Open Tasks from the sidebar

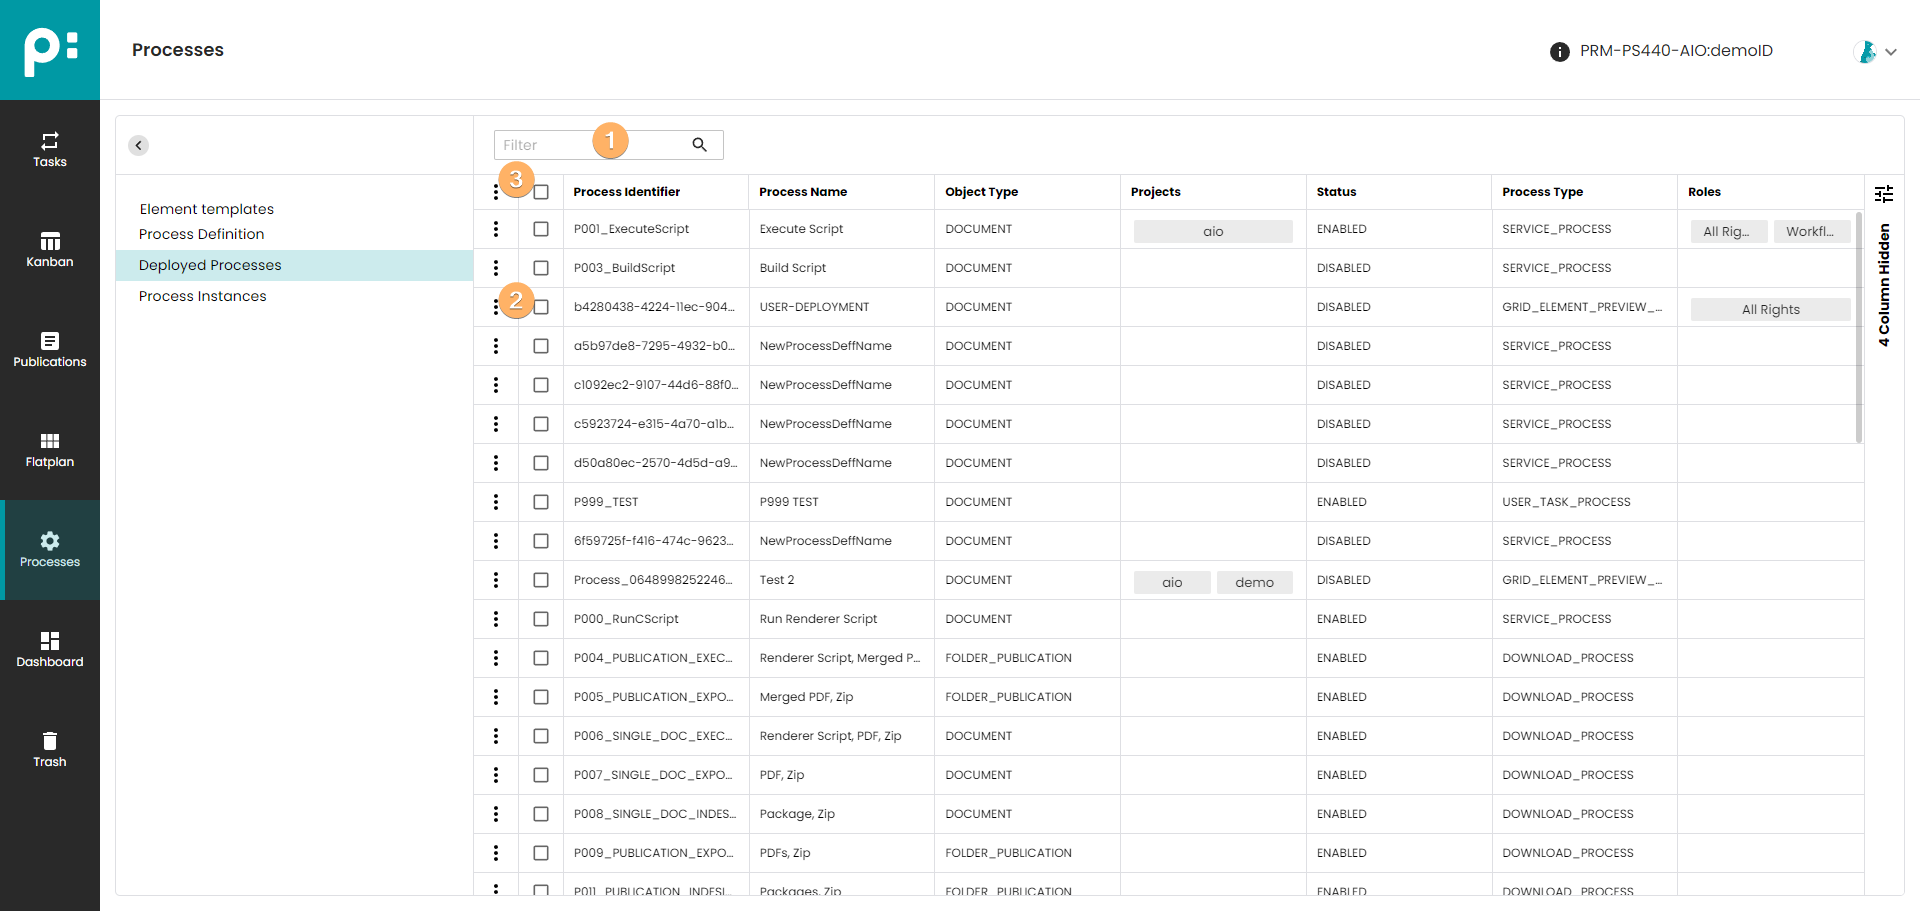pyautogui.click(x=50, y=149)
